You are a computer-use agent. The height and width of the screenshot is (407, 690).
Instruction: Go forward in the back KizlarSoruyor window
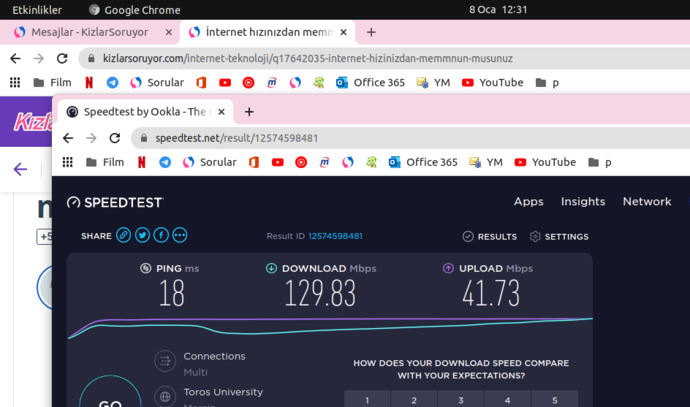point(39,59)
